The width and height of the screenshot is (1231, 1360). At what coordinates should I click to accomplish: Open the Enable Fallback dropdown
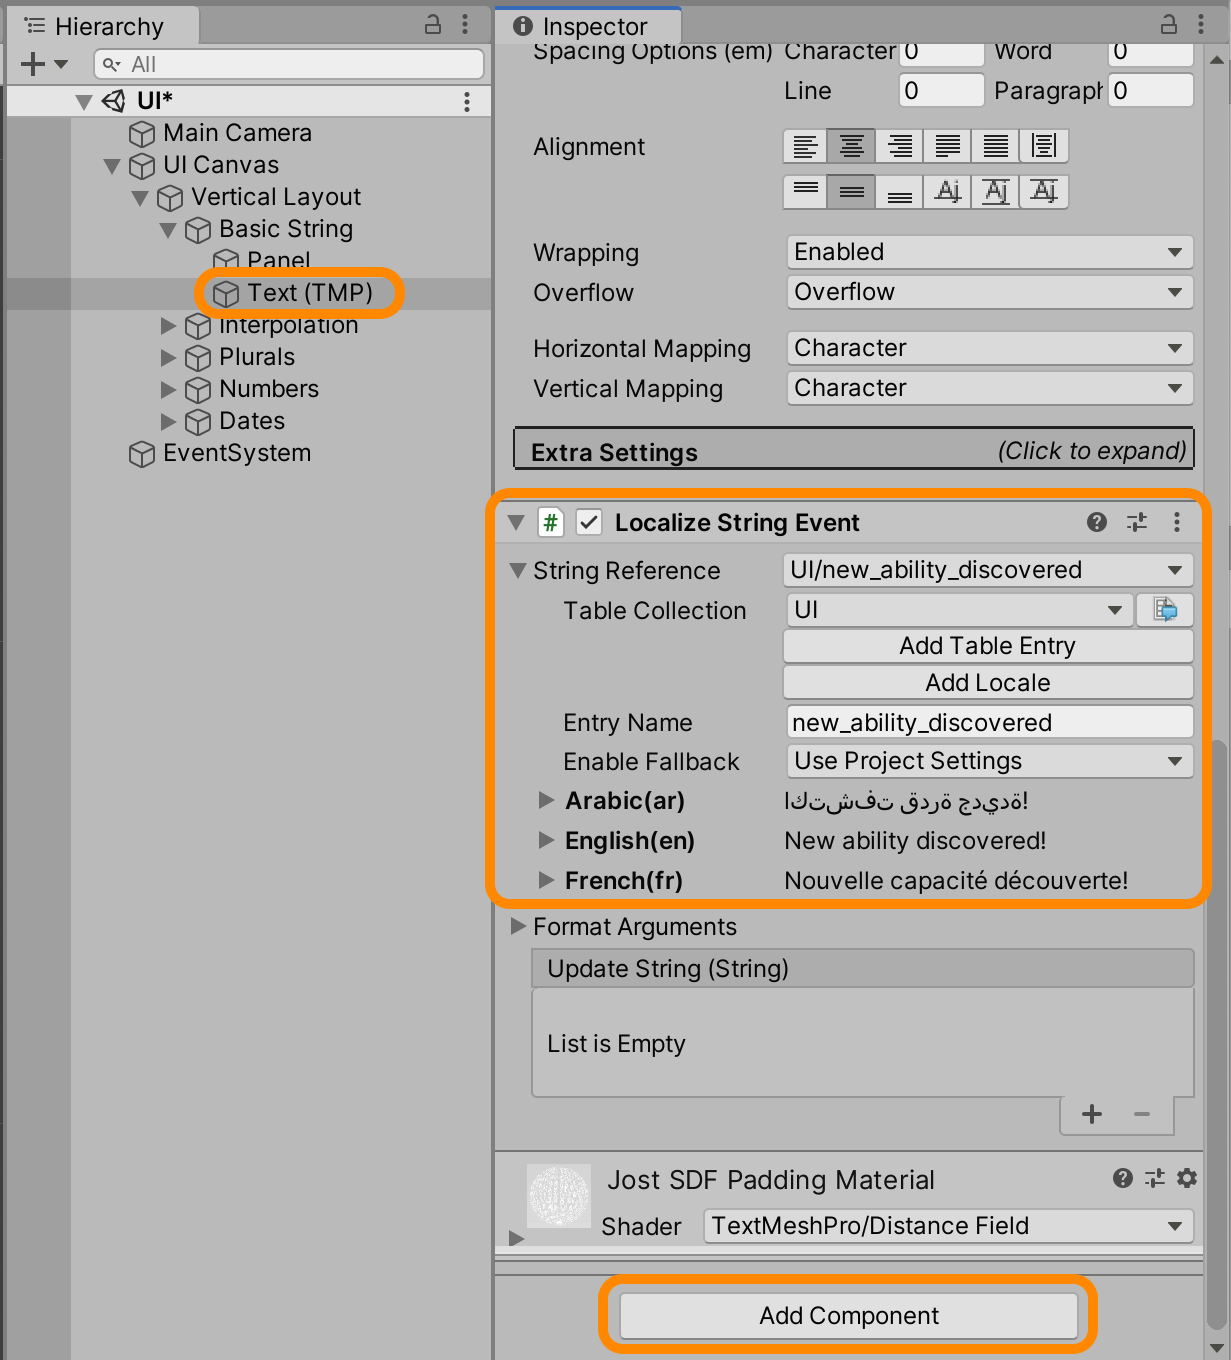pos(988,761)
